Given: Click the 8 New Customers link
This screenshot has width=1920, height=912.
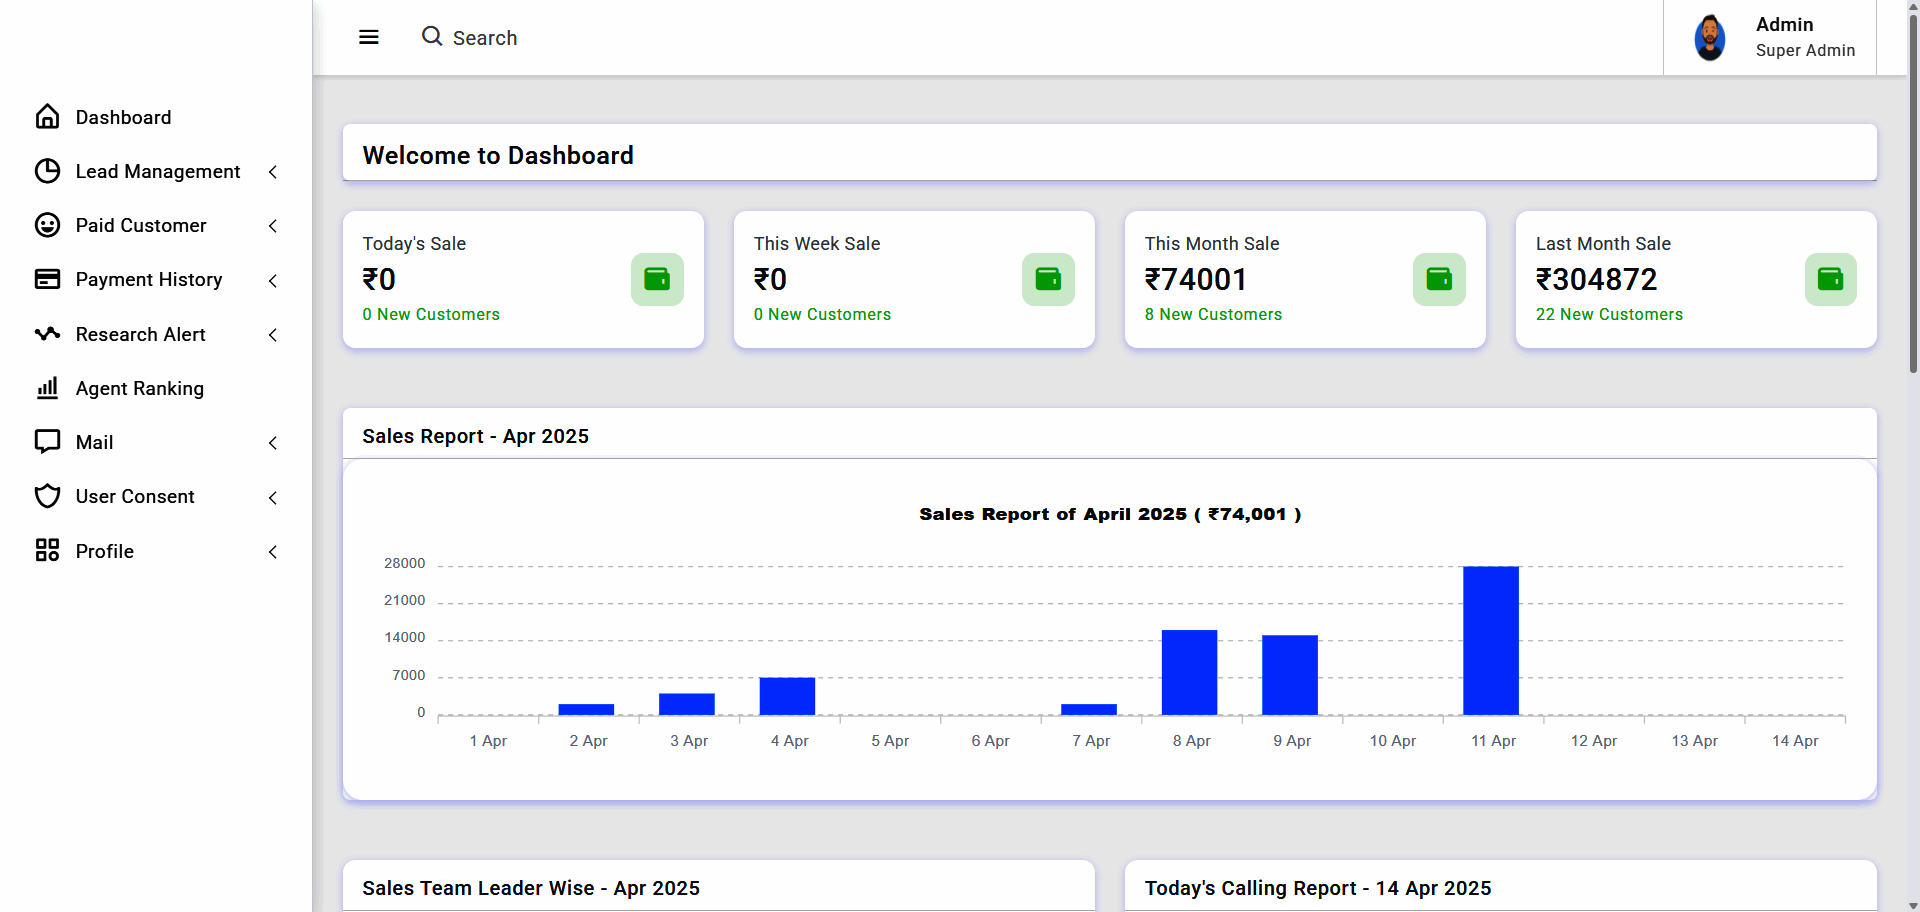Looking at the screenshot, I should (x=1212, y=314).
